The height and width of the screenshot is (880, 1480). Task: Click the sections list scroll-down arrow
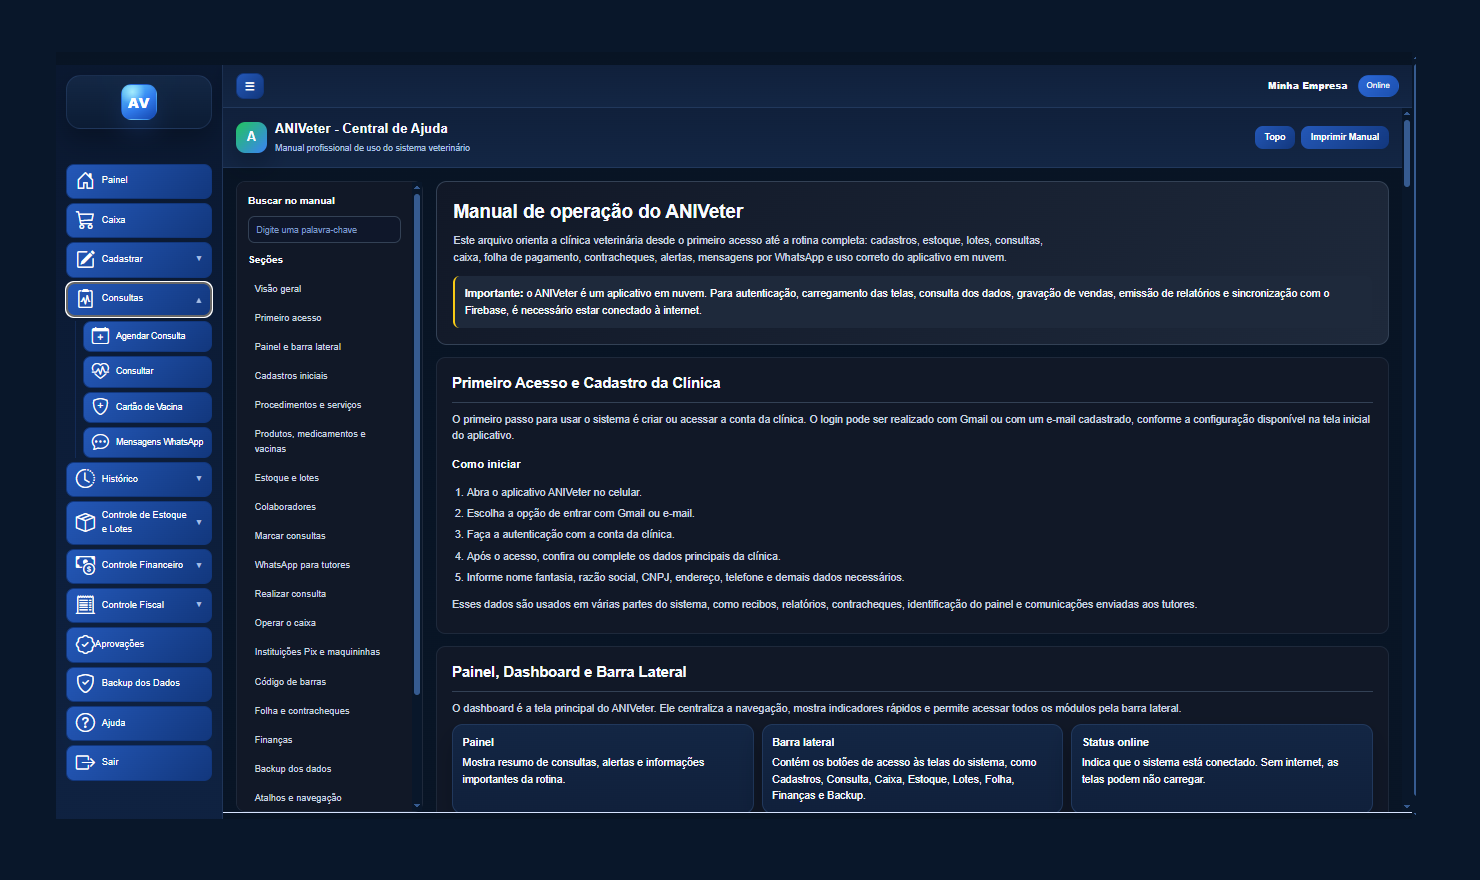417,805
